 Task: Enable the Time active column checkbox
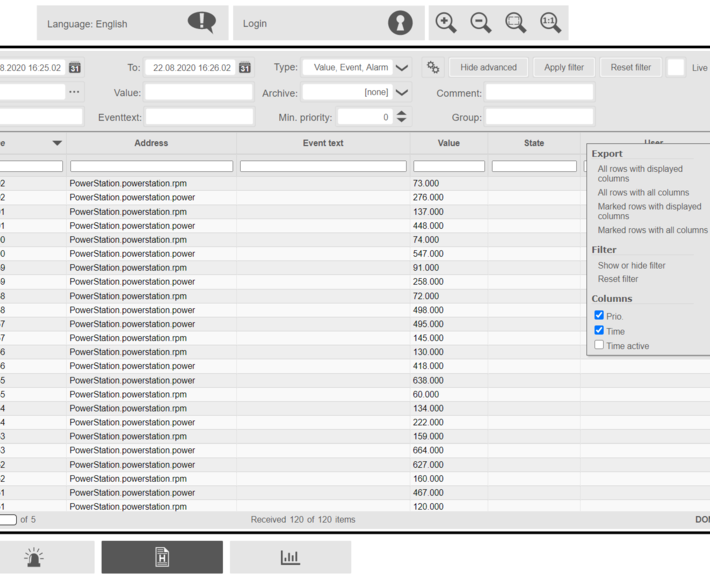point(599,345)
